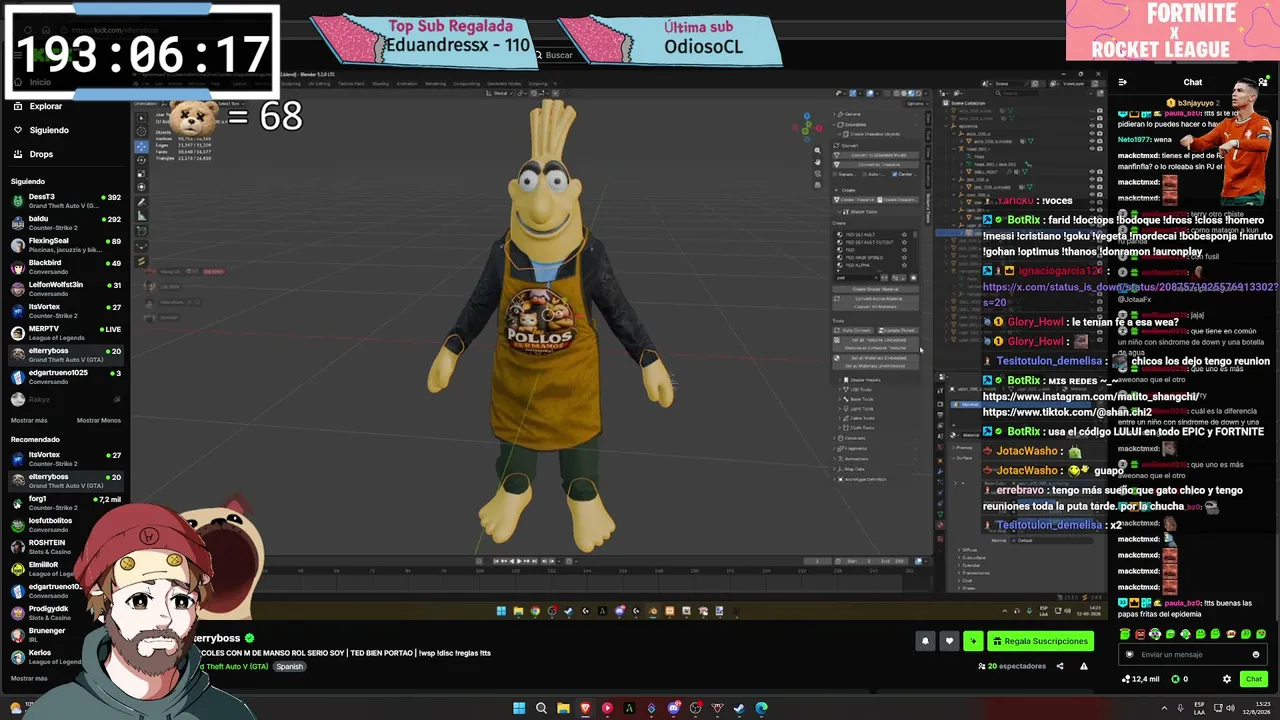Image resolution: width=1280 pixels, height=720 pixels.
Task: Collapse list with Mostrar Menos
Action: point(99,421)
